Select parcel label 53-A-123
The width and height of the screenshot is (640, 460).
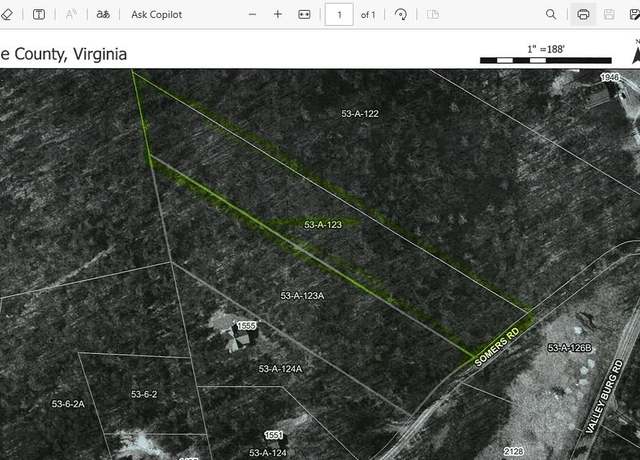point(323,224)
